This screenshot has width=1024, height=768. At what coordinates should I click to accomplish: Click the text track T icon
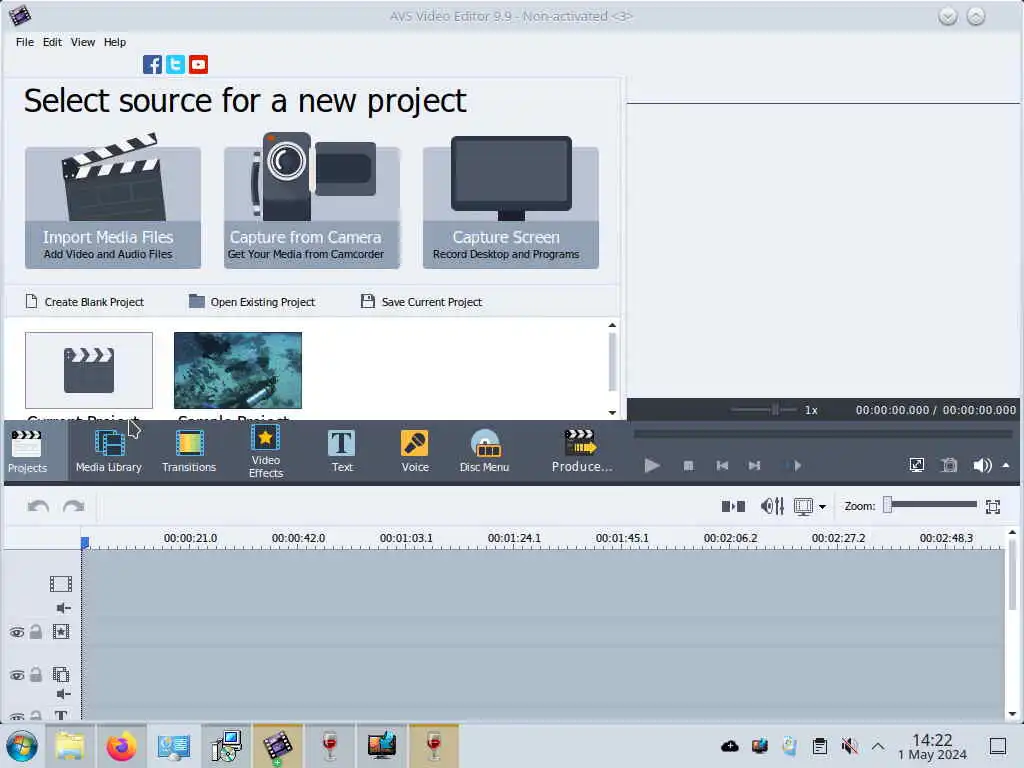[61, 716]
